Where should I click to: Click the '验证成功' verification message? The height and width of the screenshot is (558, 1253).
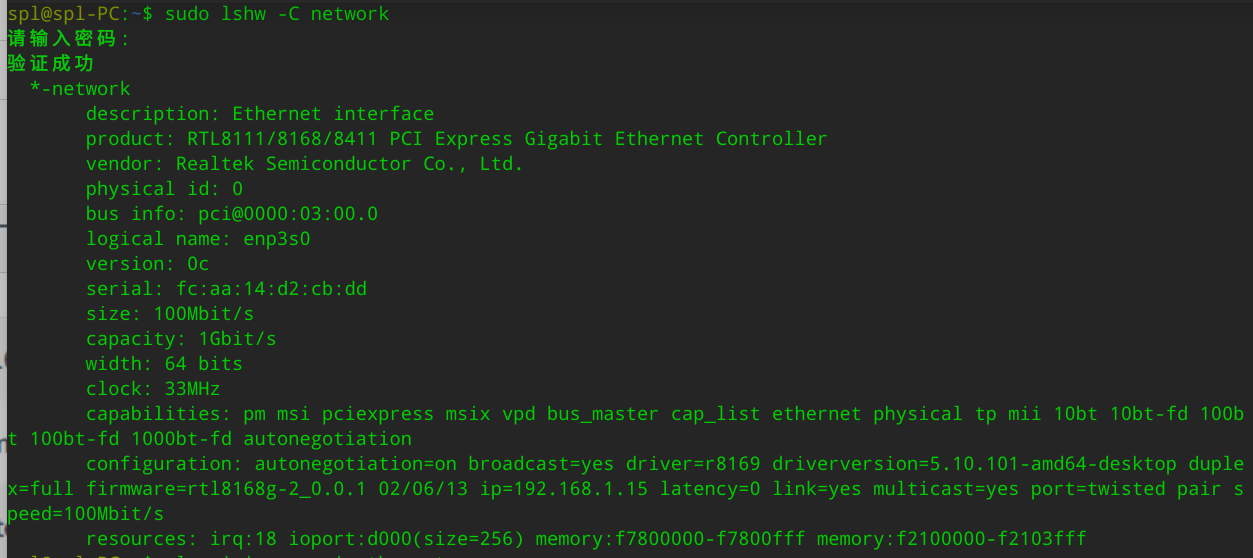pos(51,64)
